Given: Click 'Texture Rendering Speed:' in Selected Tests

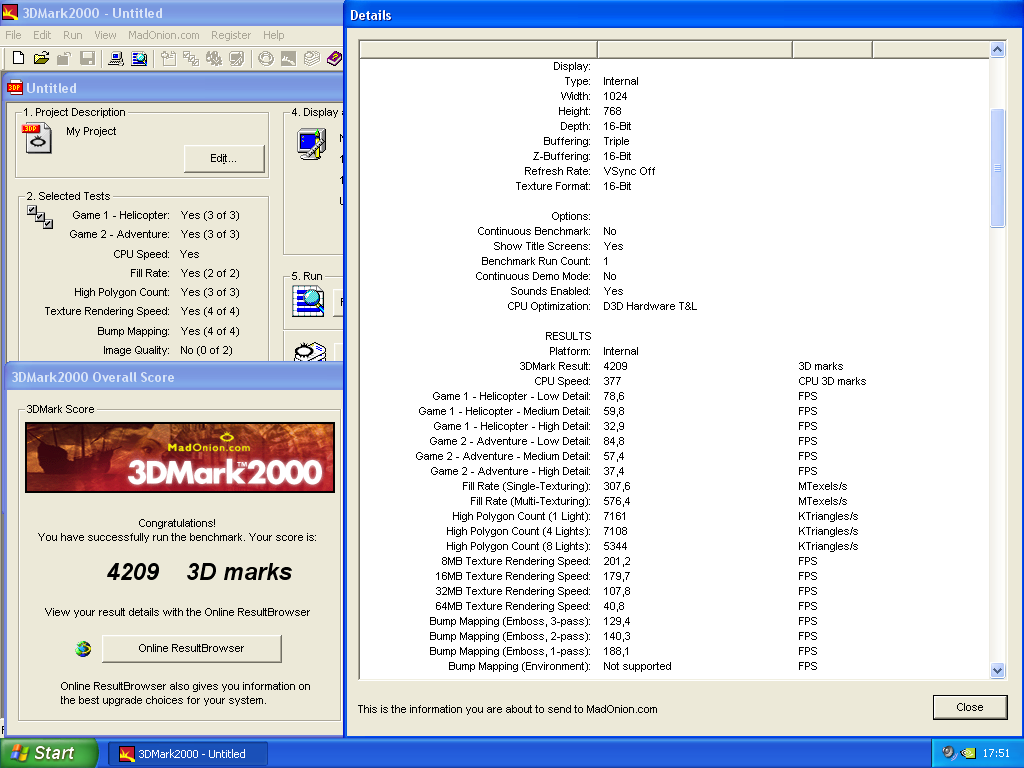Looking at the screenshot, I should tap(107, 312).
